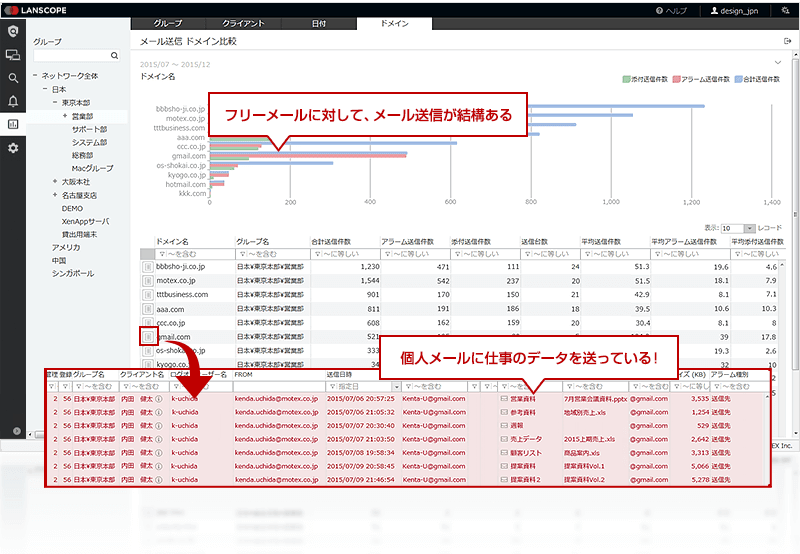This screenshot has width=800, height=554.
Task: Open the alarm bell icon in sidebar
Action: (x=13, y=101)
